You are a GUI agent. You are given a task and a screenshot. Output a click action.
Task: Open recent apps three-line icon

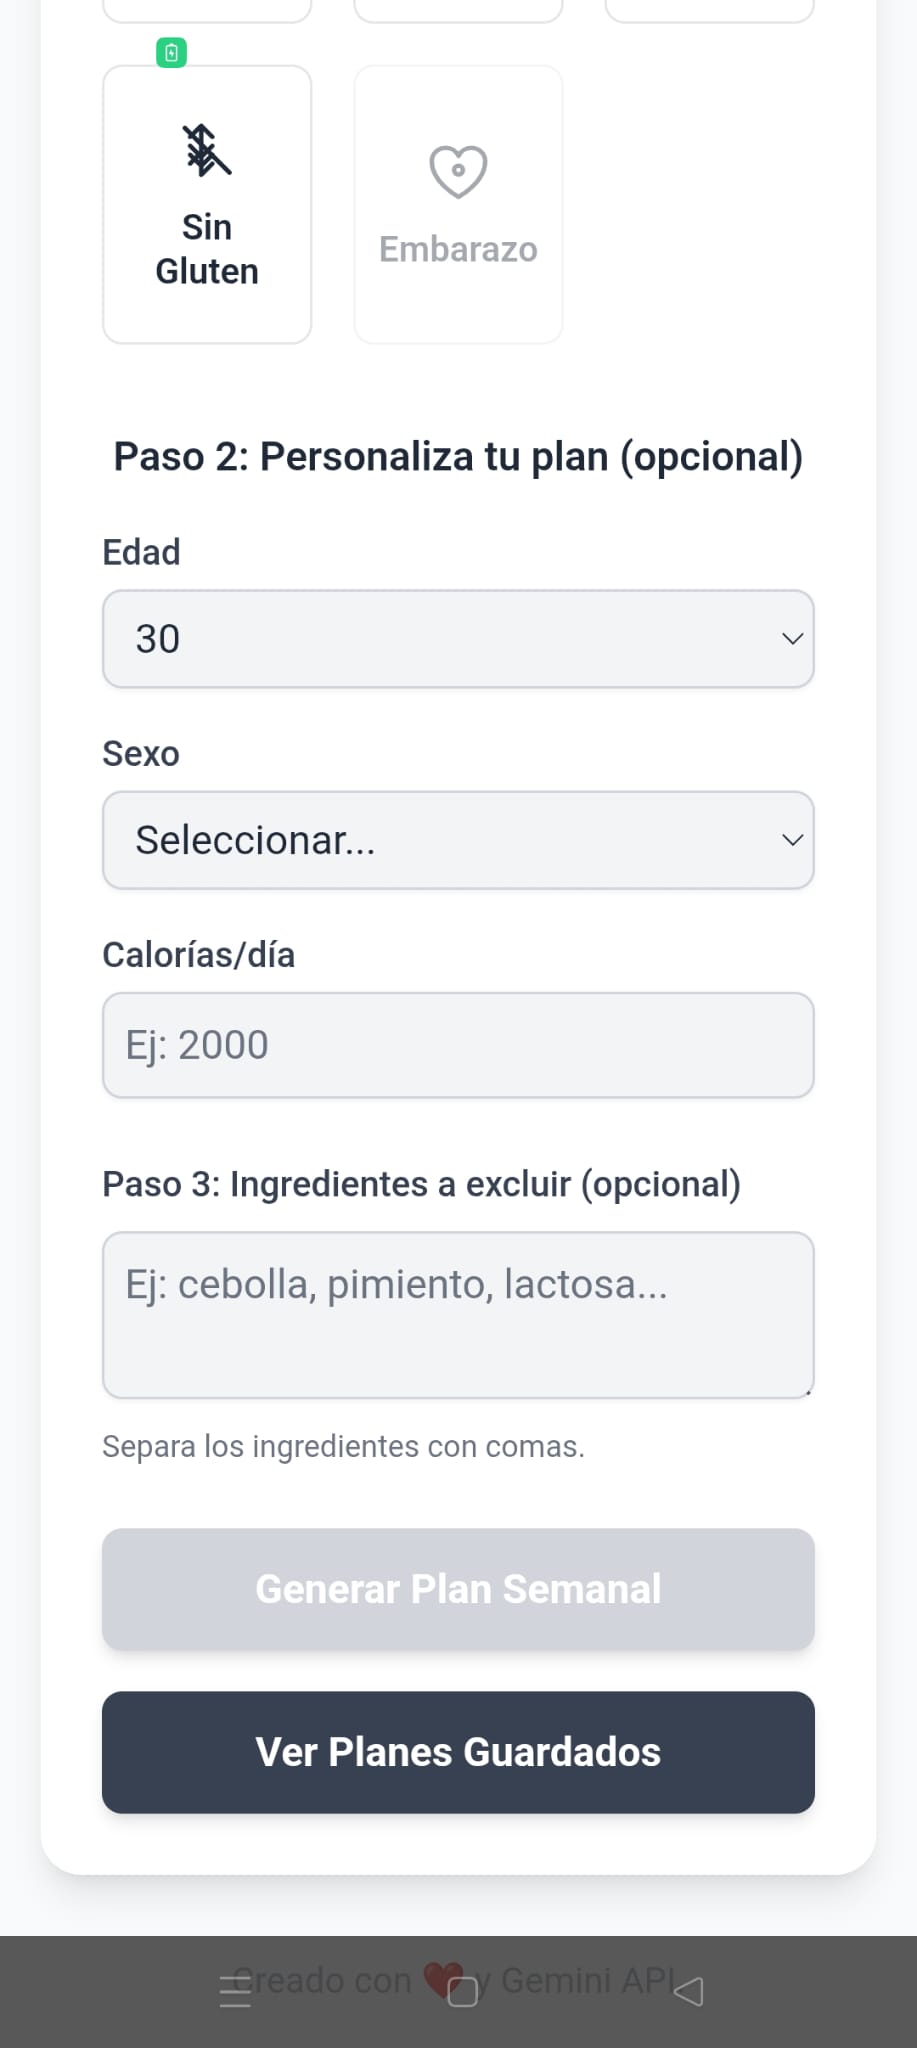coord(235,1992)
